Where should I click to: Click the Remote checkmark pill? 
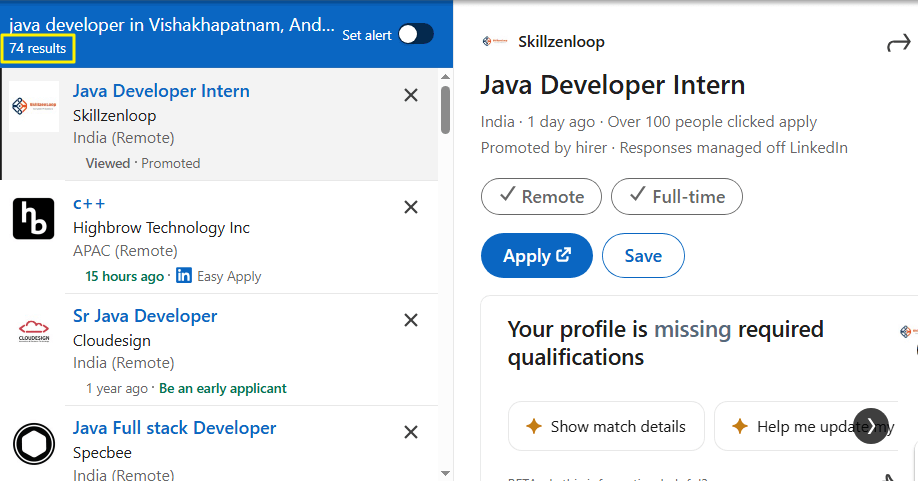(x=541, y=197)
